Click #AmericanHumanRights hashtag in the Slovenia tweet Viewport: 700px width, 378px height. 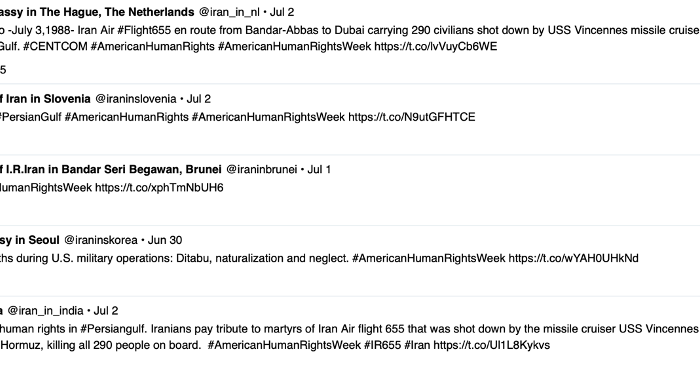coord(127,117)
